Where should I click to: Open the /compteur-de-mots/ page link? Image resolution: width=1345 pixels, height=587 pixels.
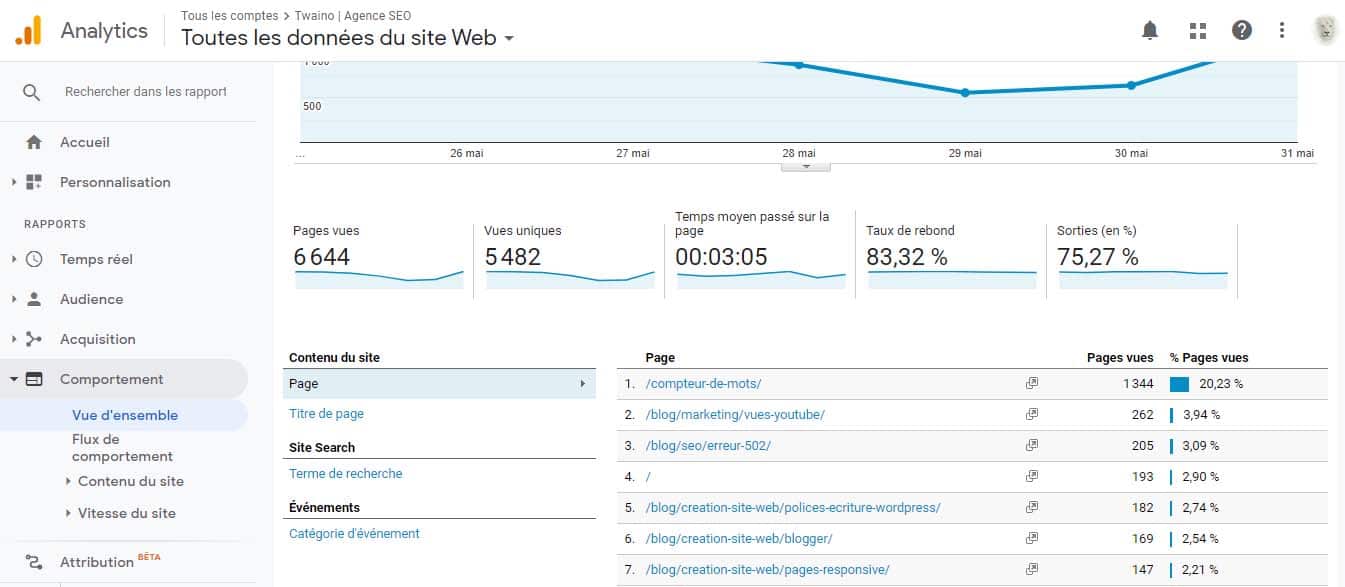tap(704, 383)
